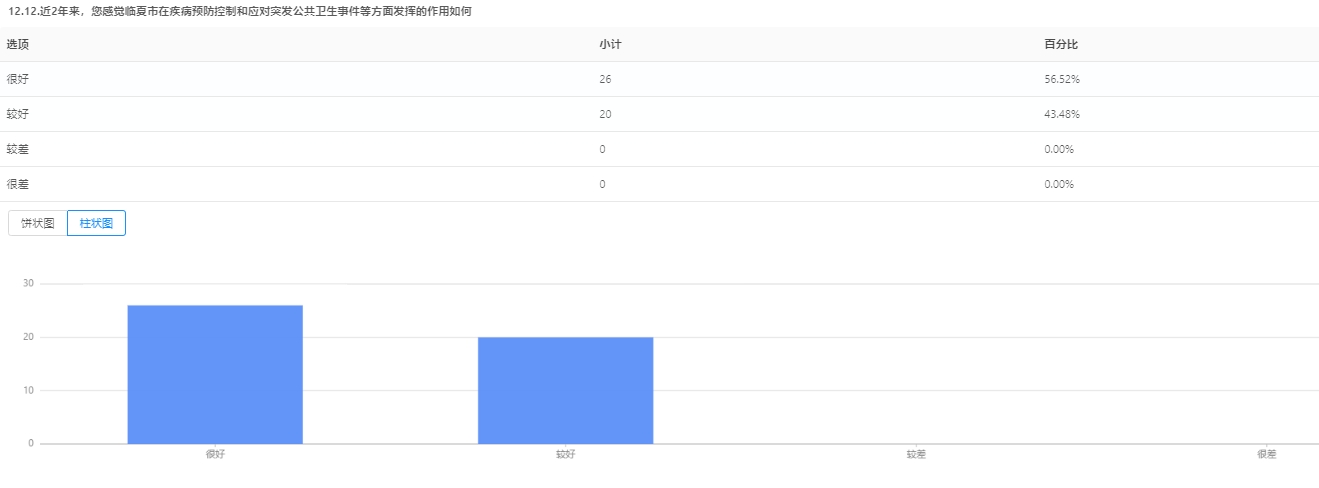This screenshot has width=1319, height=488.
Task: Click the 较差 label on the chart axis
Action: coord(916,454)
